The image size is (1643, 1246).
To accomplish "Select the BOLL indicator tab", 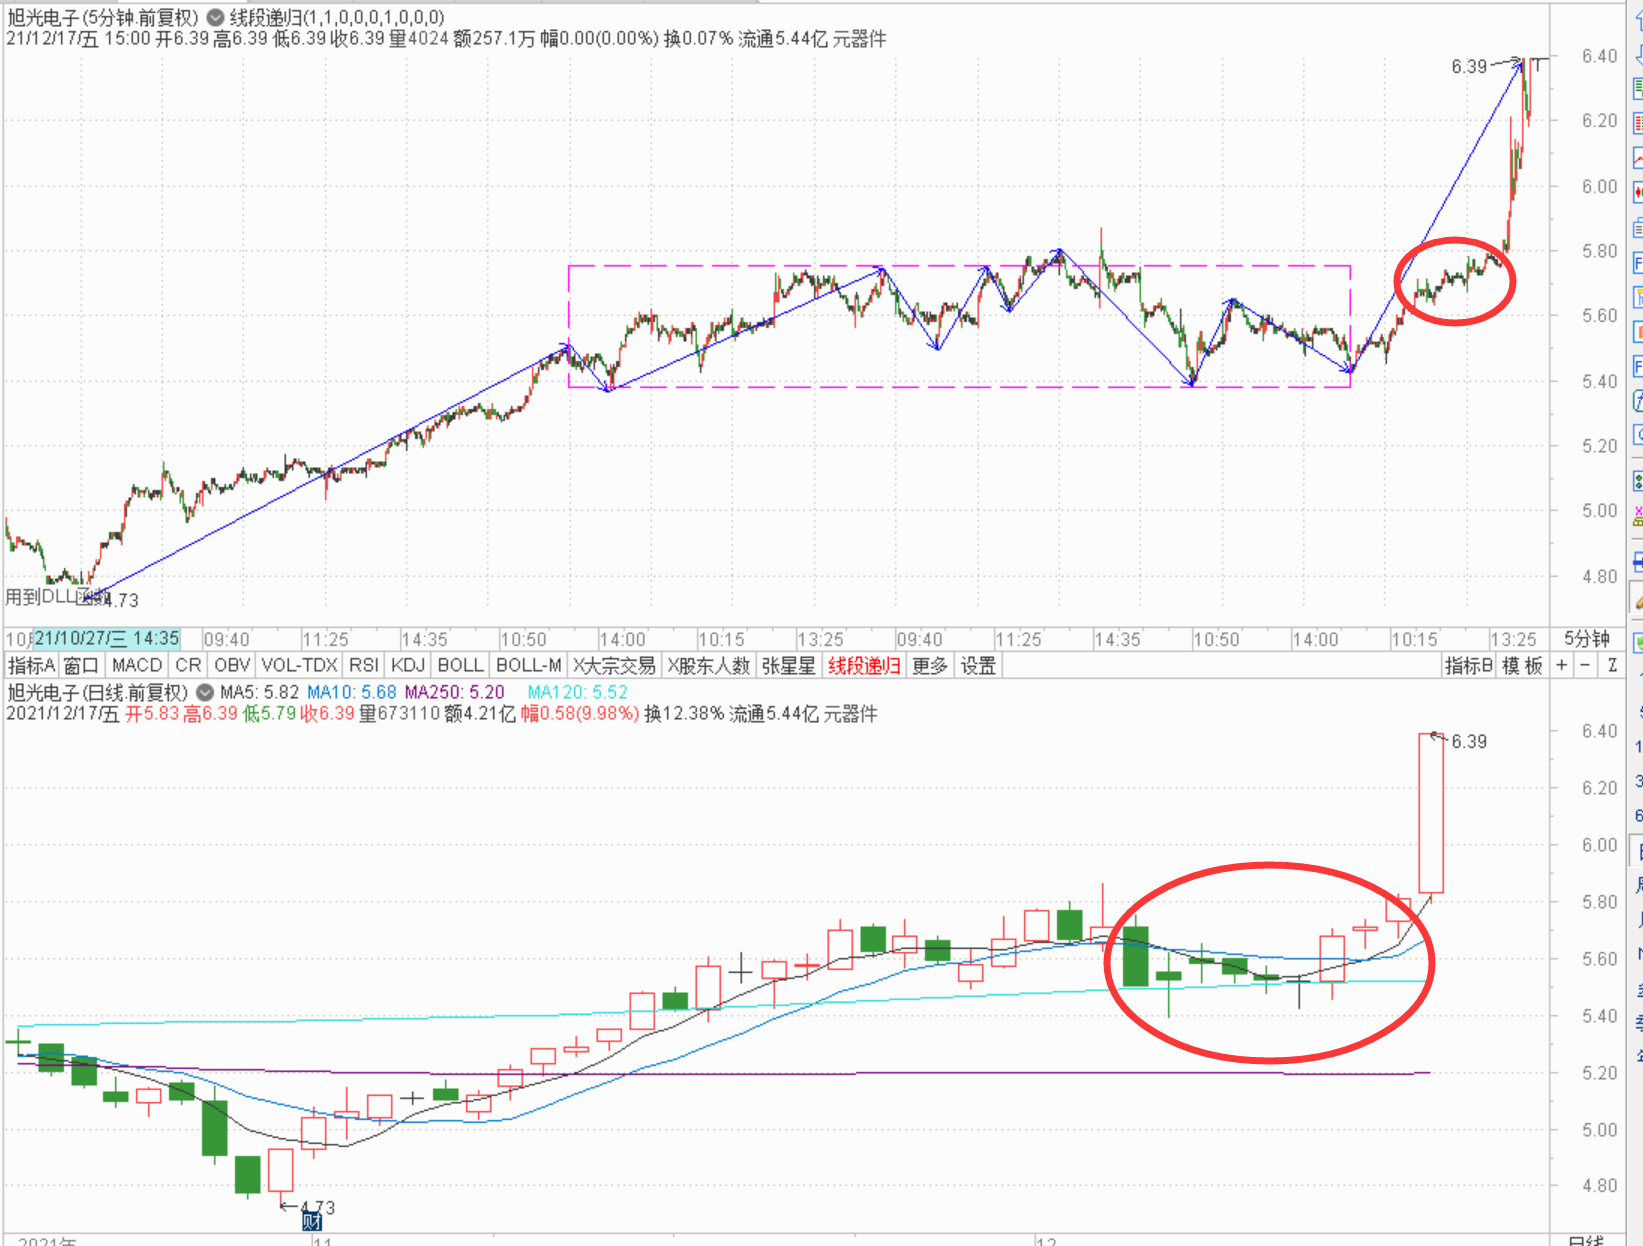I will [460, 666].
